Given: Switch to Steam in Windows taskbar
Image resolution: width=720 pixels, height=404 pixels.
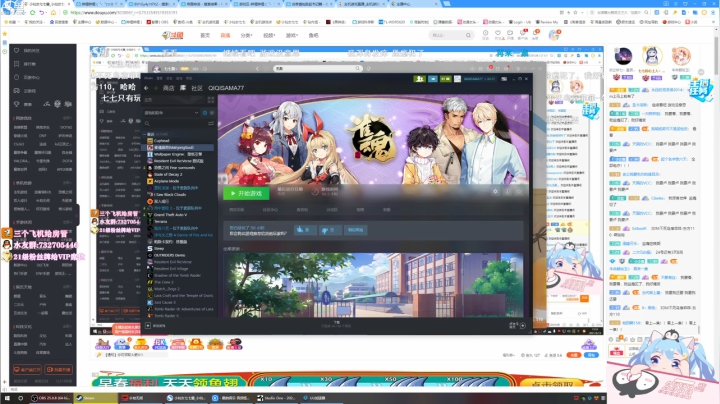Looking at the screenshot, I should pos(96,398).
